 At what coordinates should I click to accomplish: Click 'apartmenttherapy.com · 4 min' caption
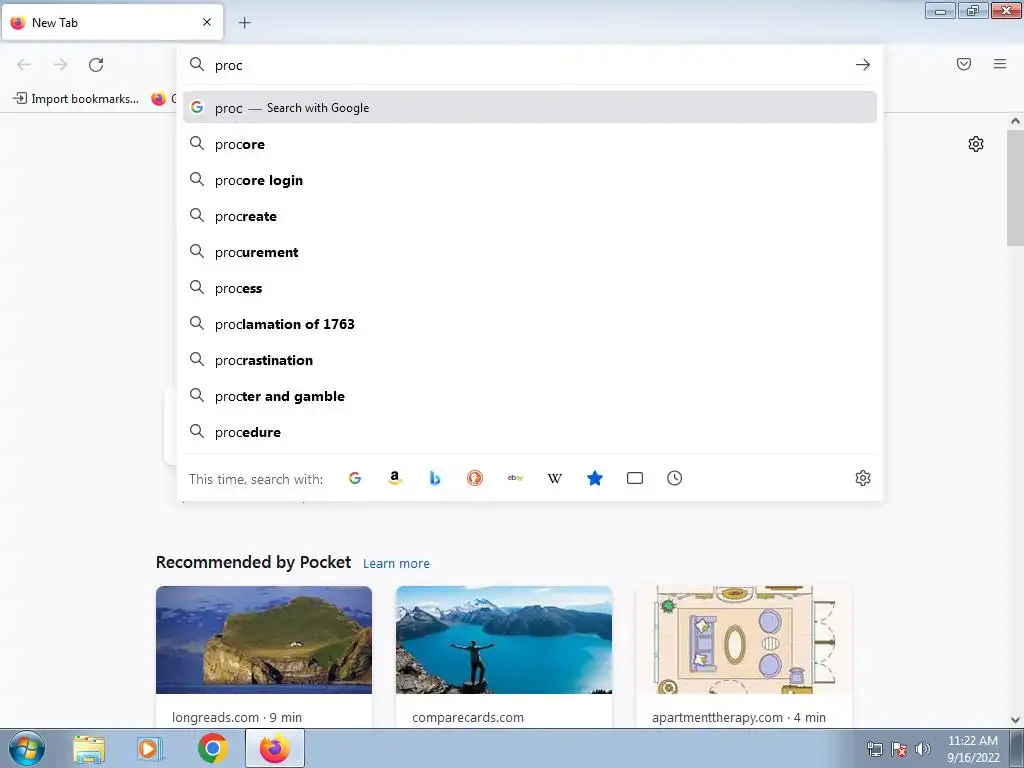click(x=739, y=717)
